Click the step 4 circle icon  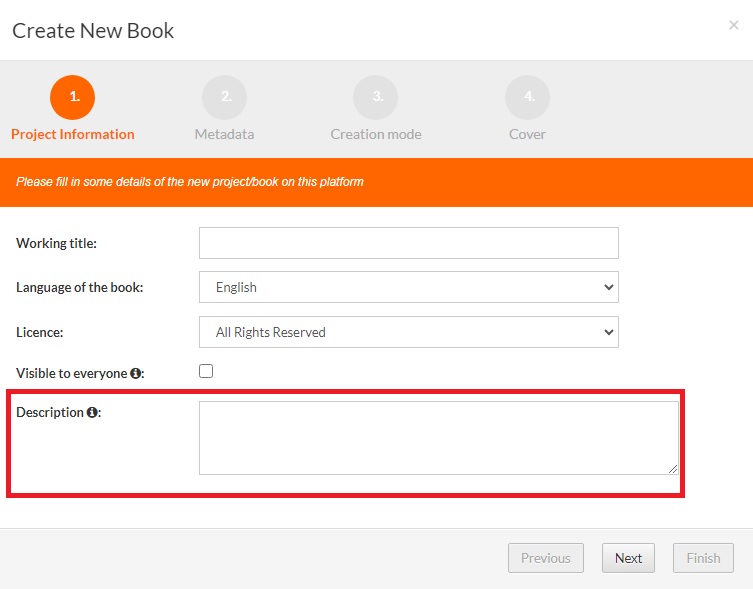pyautogui.click(x=527, y=97)
